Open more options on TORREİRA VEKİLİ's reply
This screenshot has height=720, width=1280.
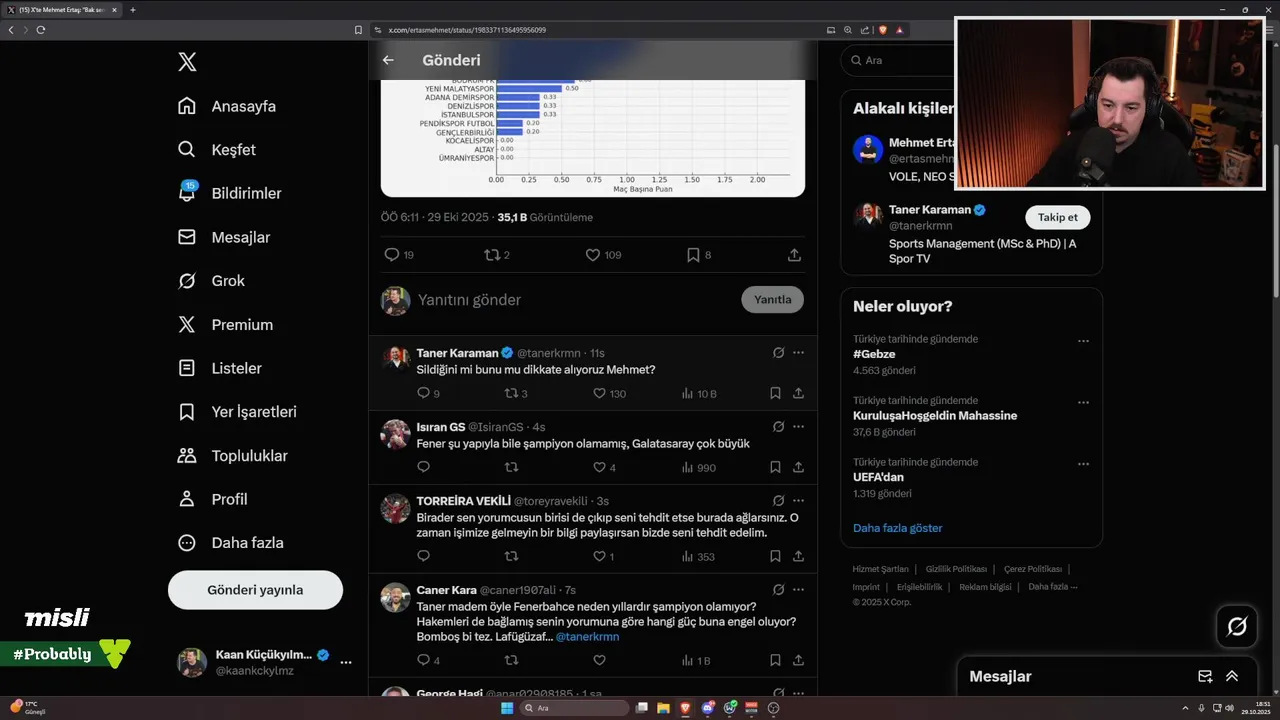[x=798, y=501]
